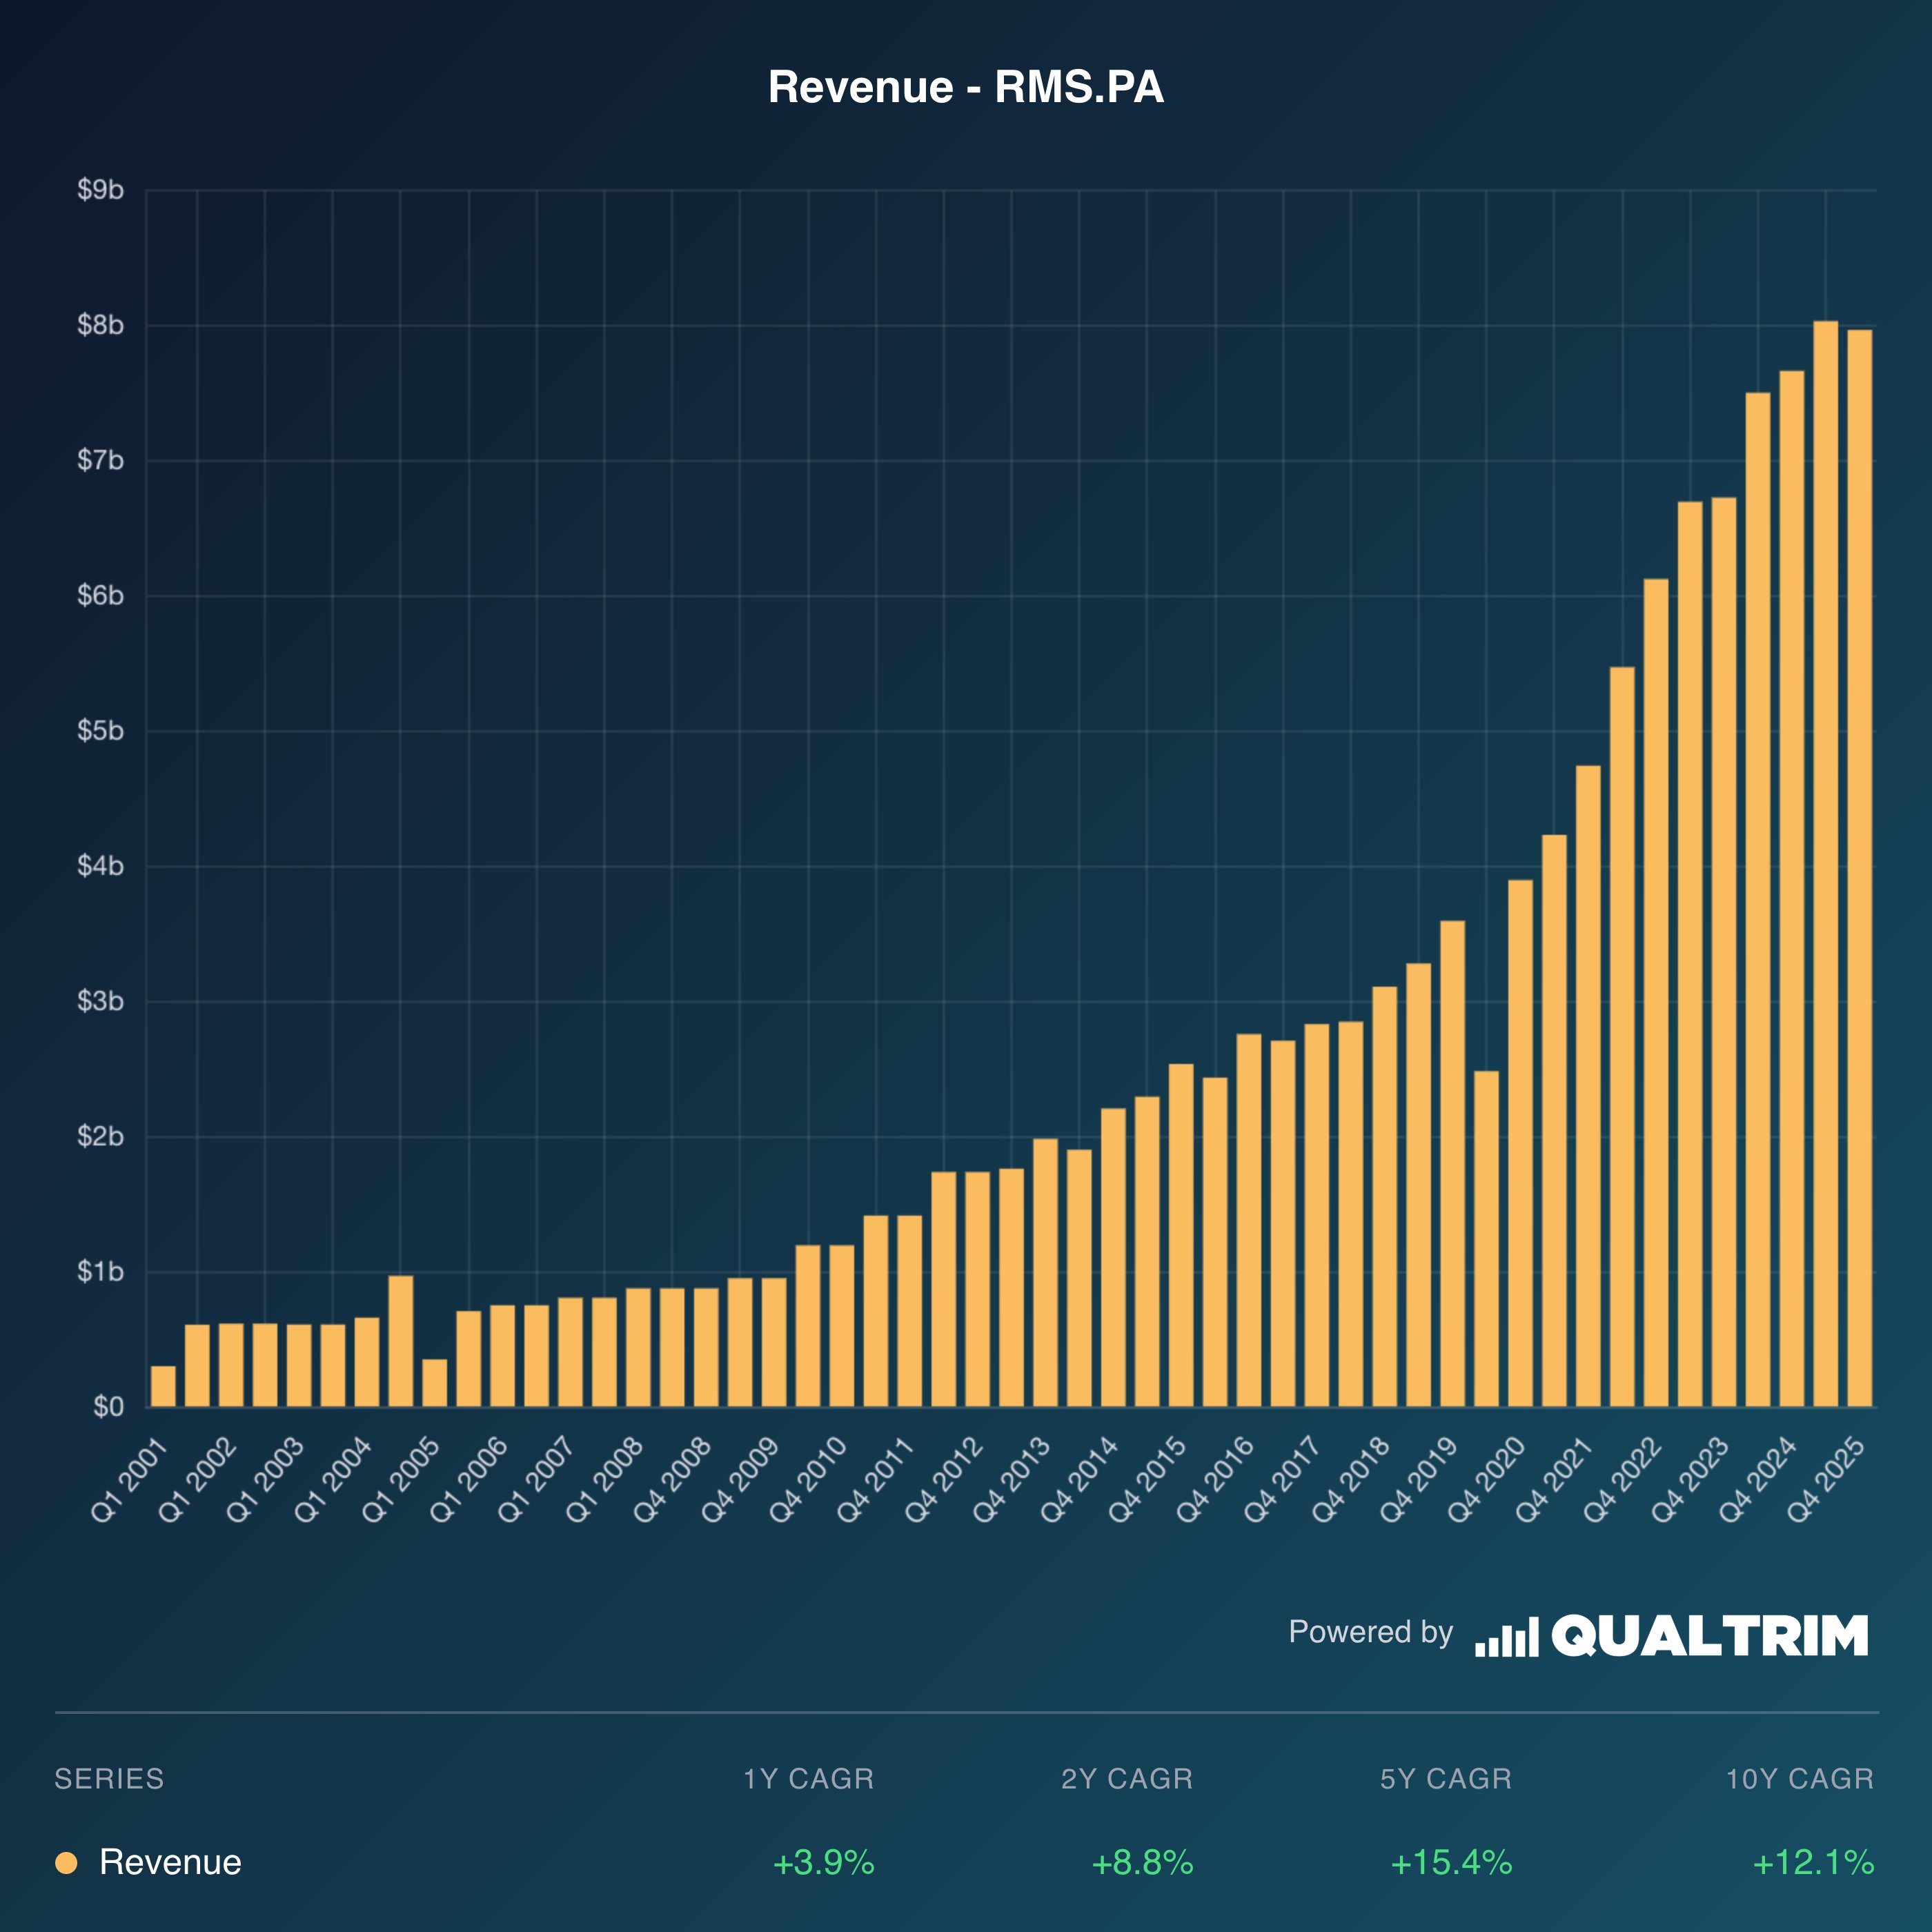Click the last bar at Q4 2025
The width and height of the screenshot is (1932, 1932).
pyautogui.click(x=1859, y=870)
